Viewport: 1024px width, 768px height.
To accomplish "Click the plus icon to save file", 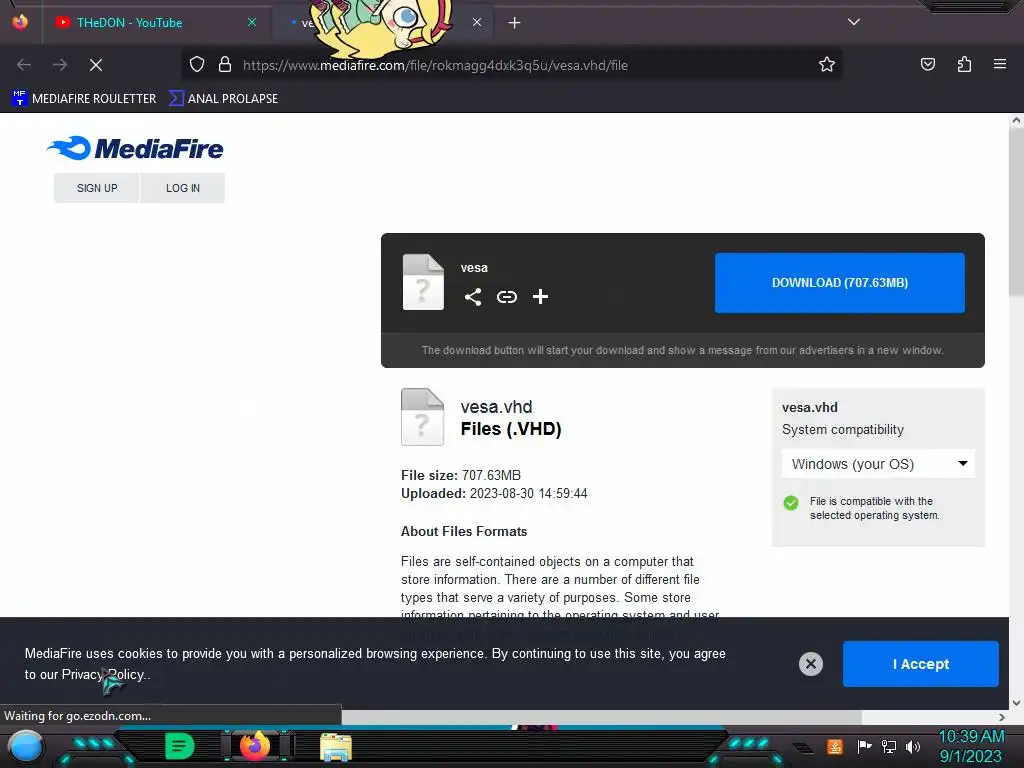I will (x=540, y=297).
